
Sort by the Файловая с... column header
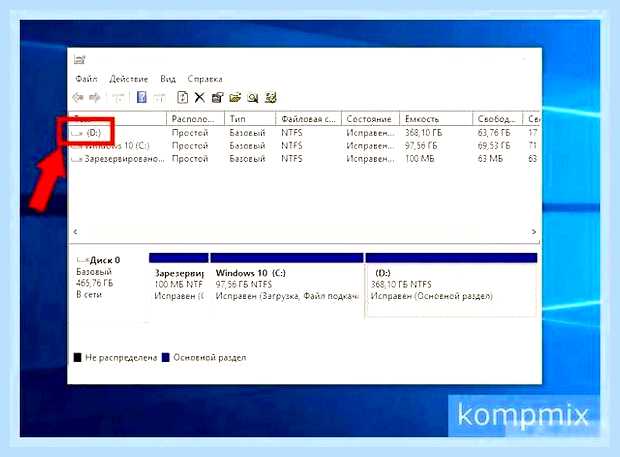point(308,119)
